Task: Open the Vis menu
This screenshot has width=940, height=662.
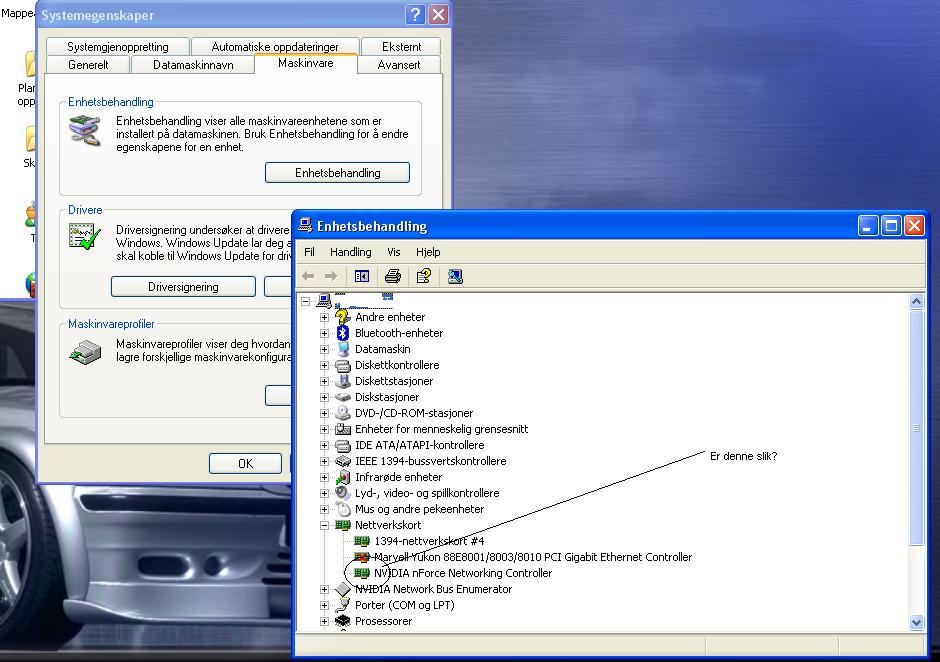Action: tap(393, 252)
